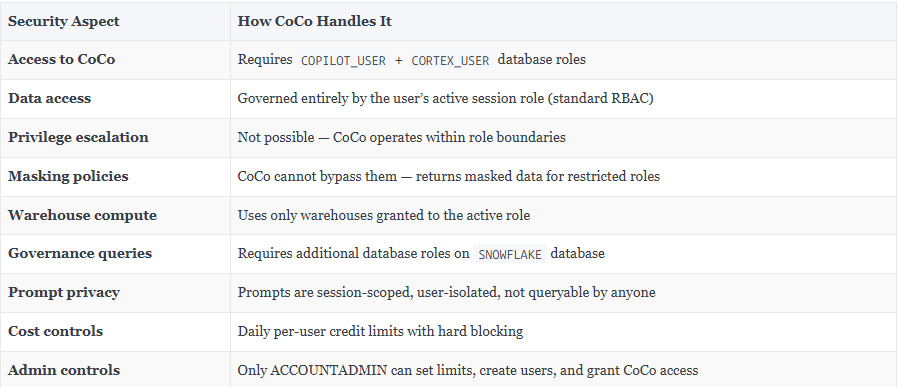Click the SNOWFLAKE code label

click(x=510, y=254)
